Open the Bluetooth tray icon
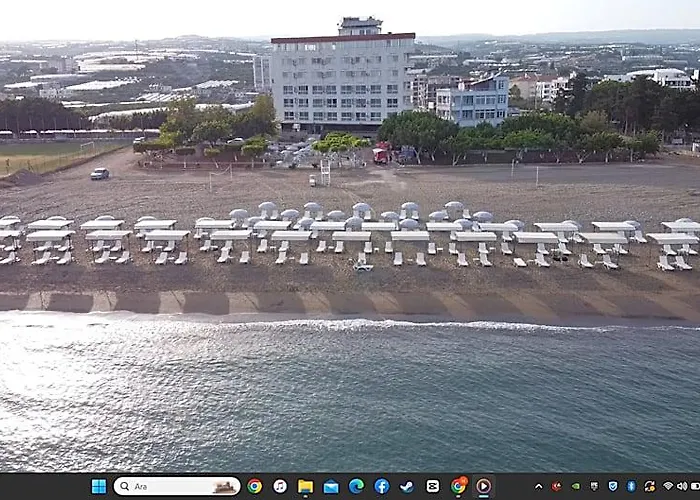This screenshot has width=700, height=500. (x=631, y=486)
